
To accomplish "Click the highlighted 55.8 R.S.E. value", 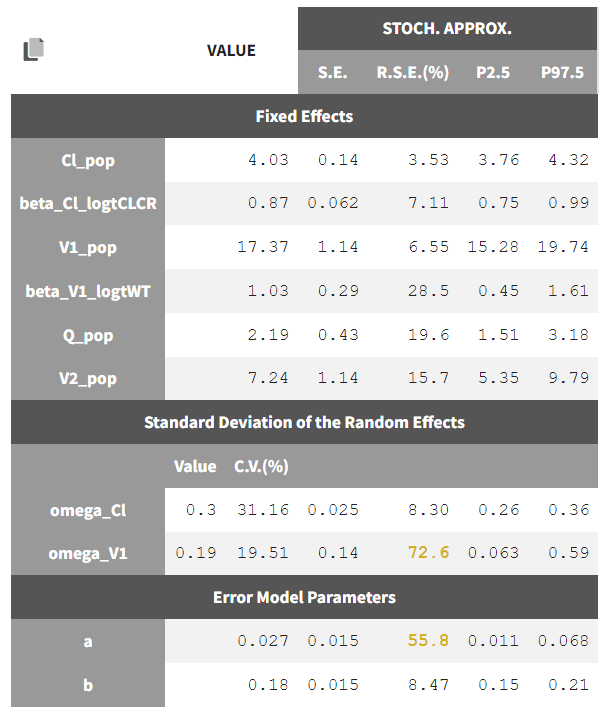I will 428,641.
